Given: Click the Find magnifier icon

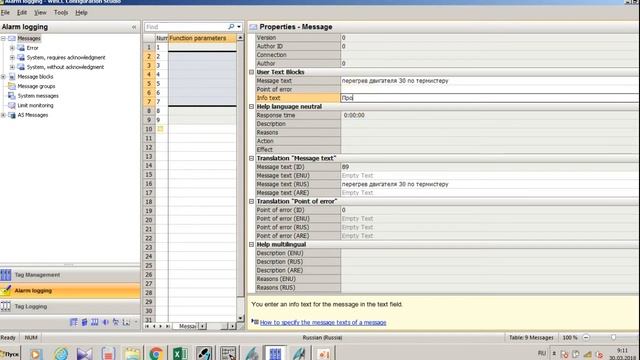Looking at the screenshot, I should point(231,27).
